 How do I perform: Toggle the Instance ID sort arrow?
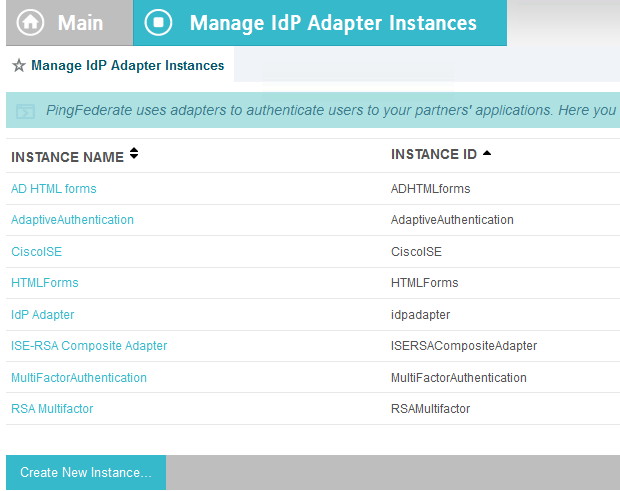pyautogui.click(x=487, y=153)
